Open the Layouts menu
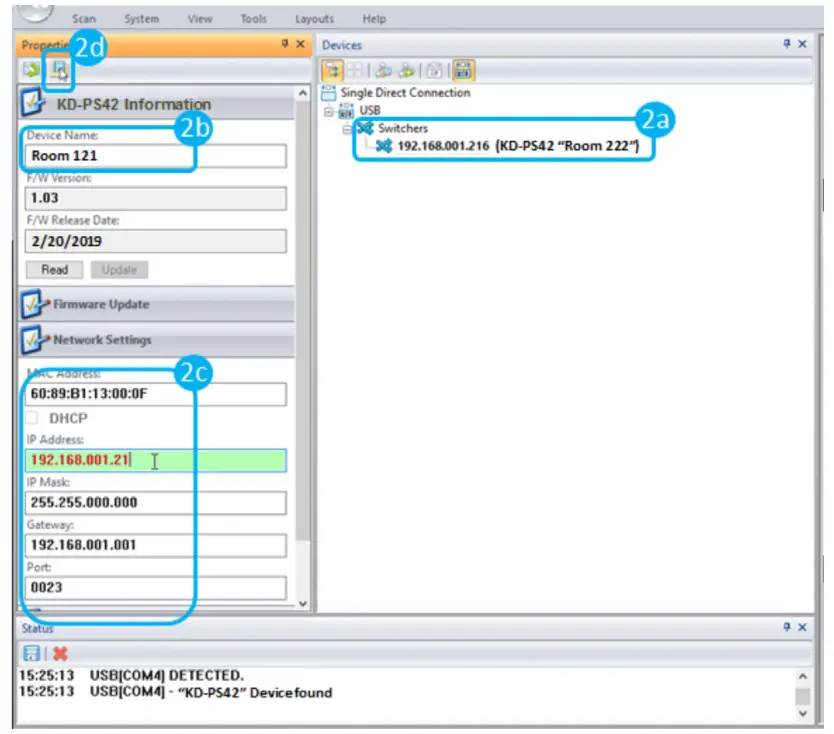 pyautogui.click(x=314, y=19)
